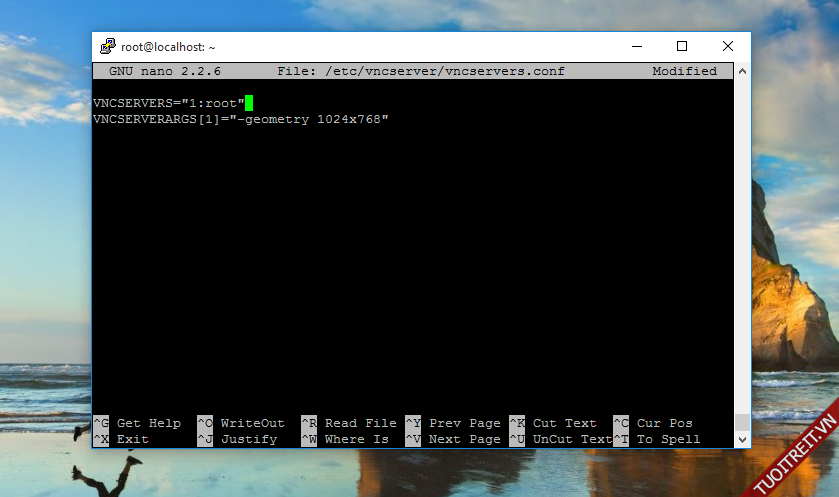Click the ^U UnCut Text shortcut

pos(561,439)
